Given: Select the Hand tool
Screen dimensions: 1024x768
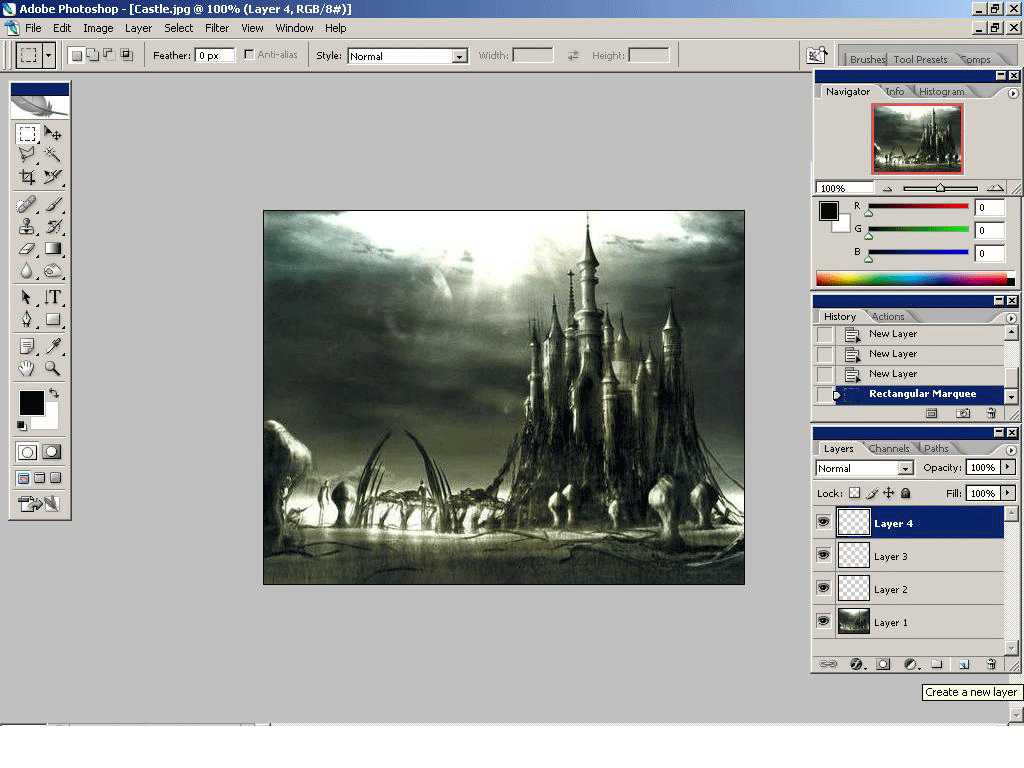Looking at the screenshot, I should (x=27, y=368).
